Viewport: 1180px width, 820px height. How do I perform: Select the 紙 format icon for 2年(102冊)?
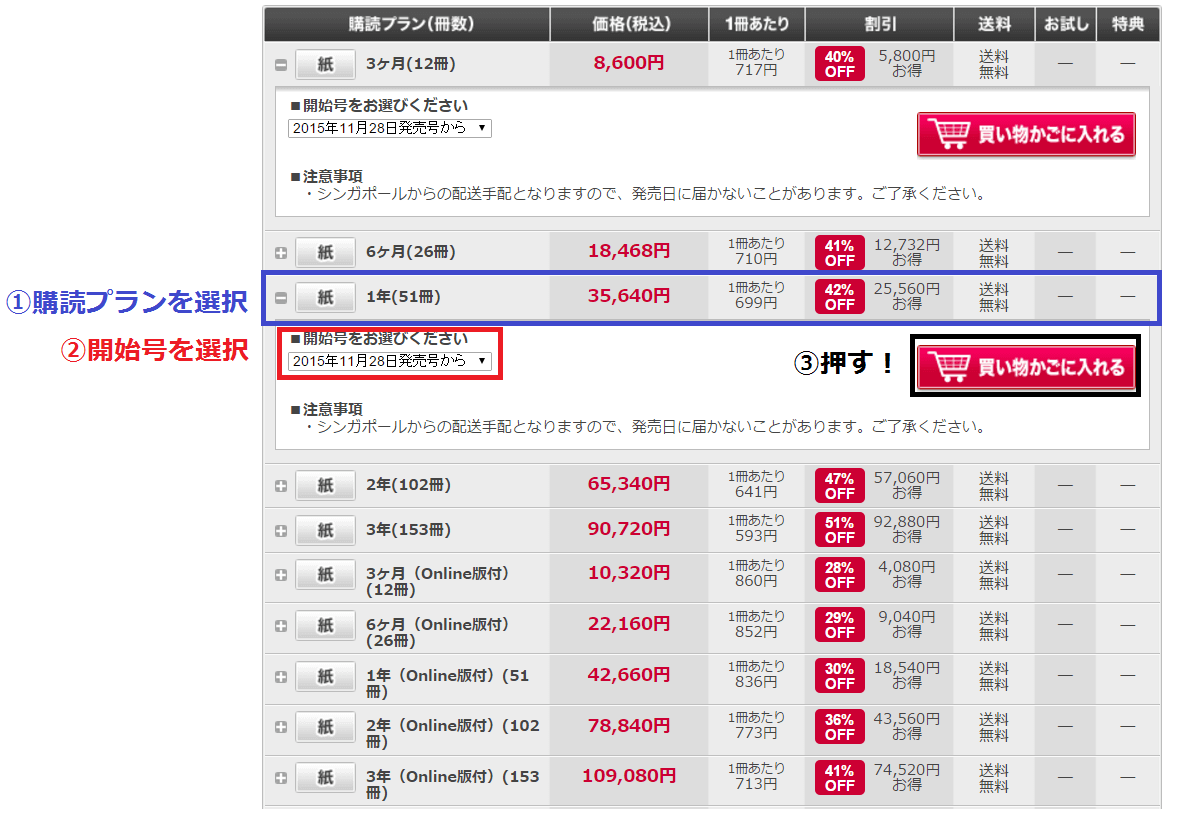325,484
